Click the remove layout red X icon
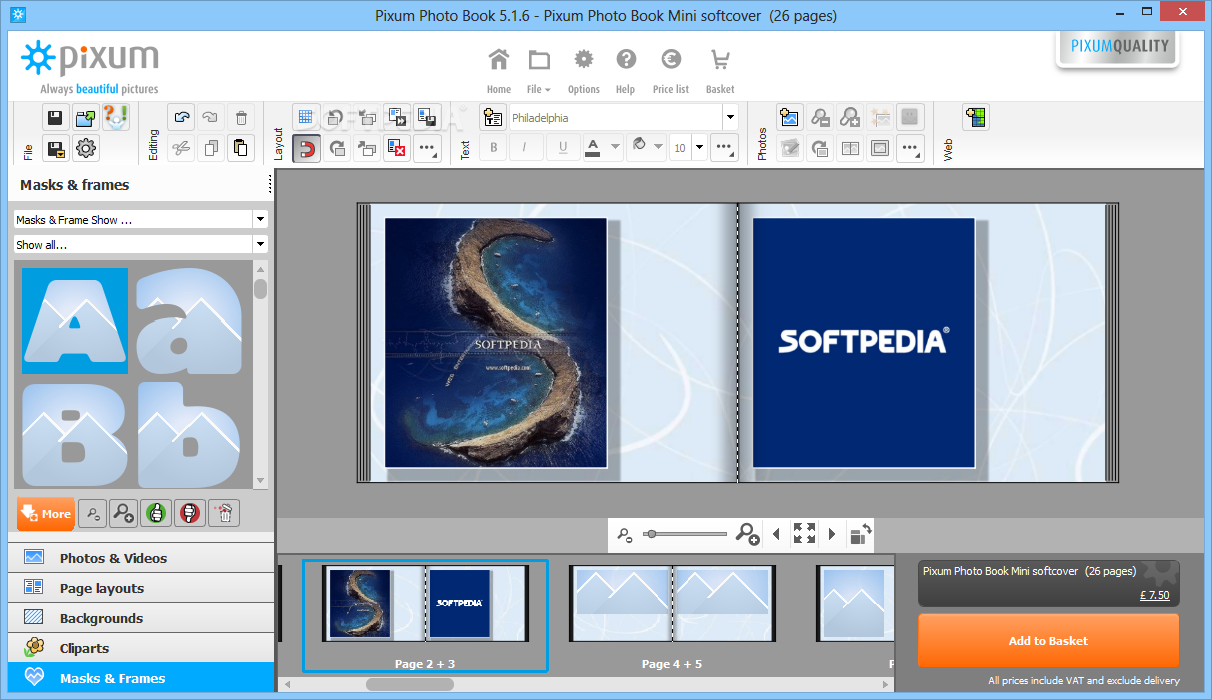 397,148
